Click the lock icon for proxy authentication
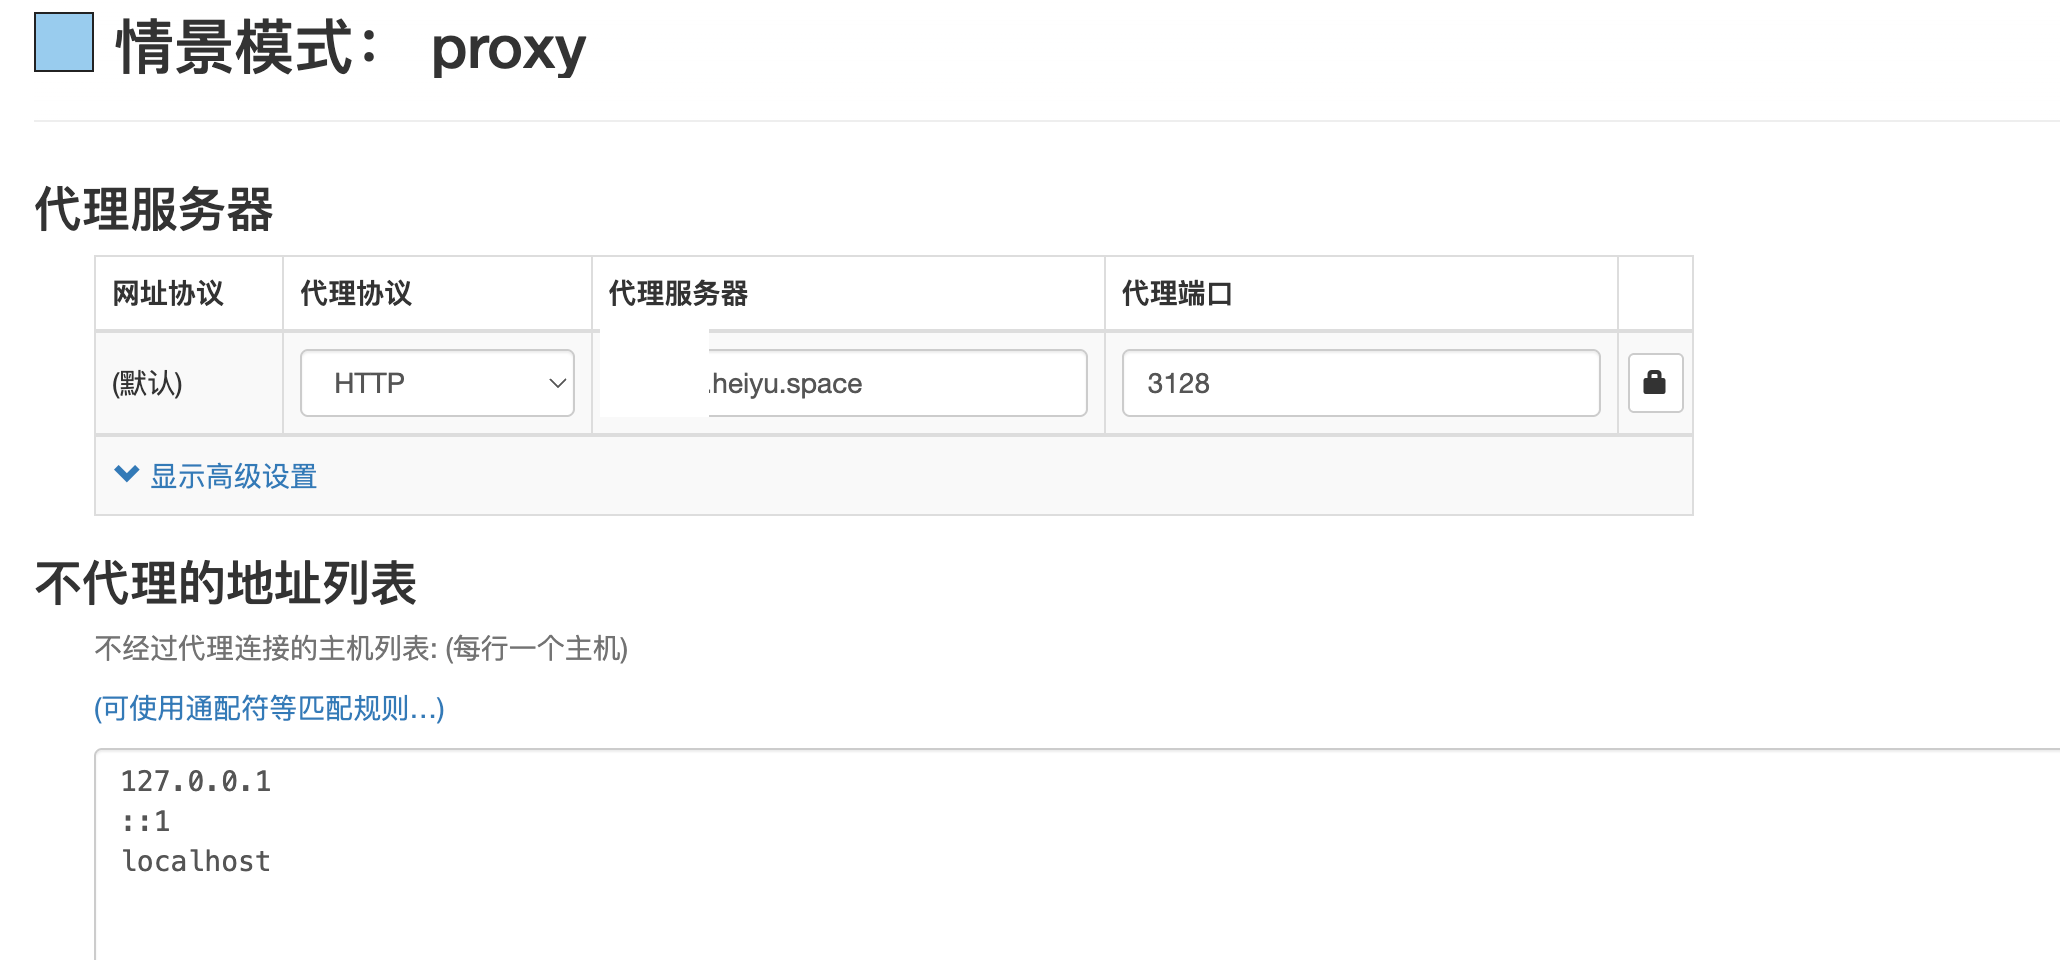This screenshot has width=2060, height=960. coord(1655,383)
